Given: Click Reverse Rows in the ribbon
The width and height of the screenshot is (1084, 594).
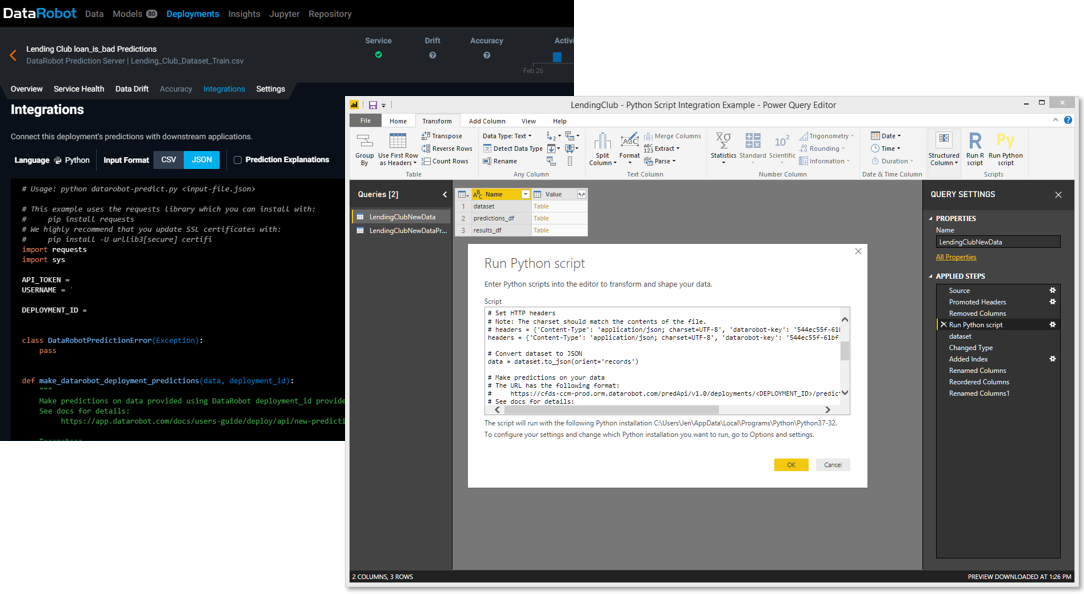Looking at the screenshot, I should [x=447, y=149].
